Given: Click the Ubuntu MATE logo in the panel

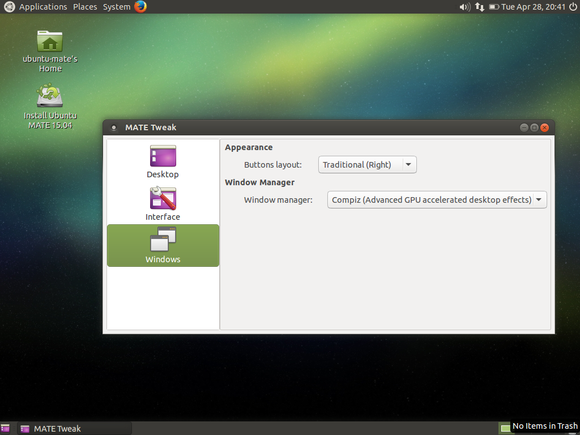Looking at the screenshot, I should [x=9, y=7].
